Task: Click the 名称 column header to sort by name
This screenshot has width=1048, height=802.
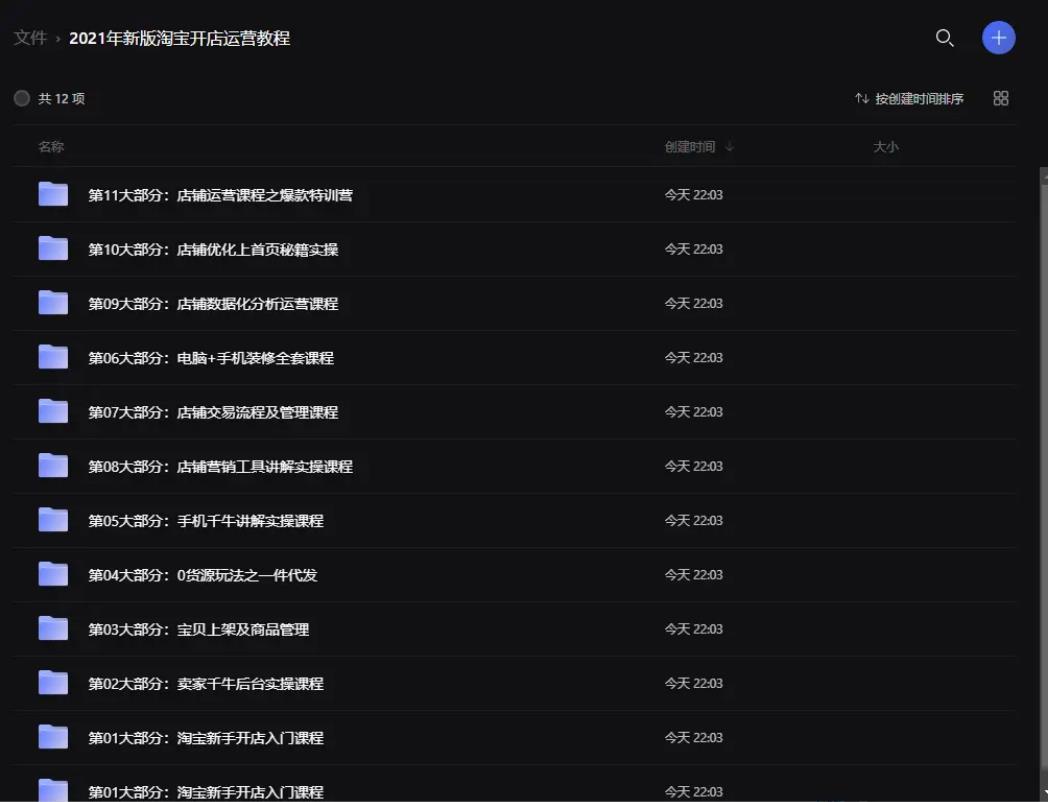Action: pyautogui.click(x=51, y=146)
